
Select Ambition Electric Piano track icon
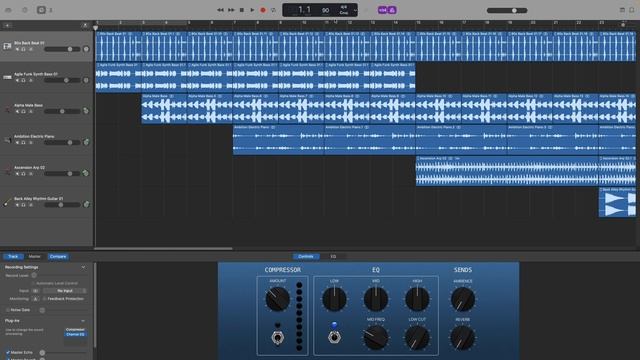point(7,140)
